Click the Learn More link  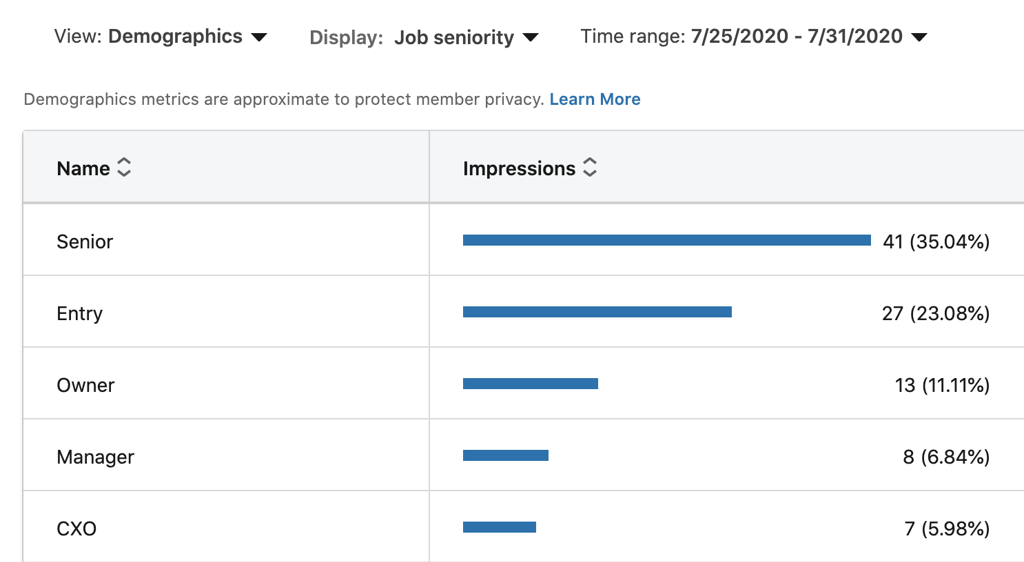(x=595, y=99)
